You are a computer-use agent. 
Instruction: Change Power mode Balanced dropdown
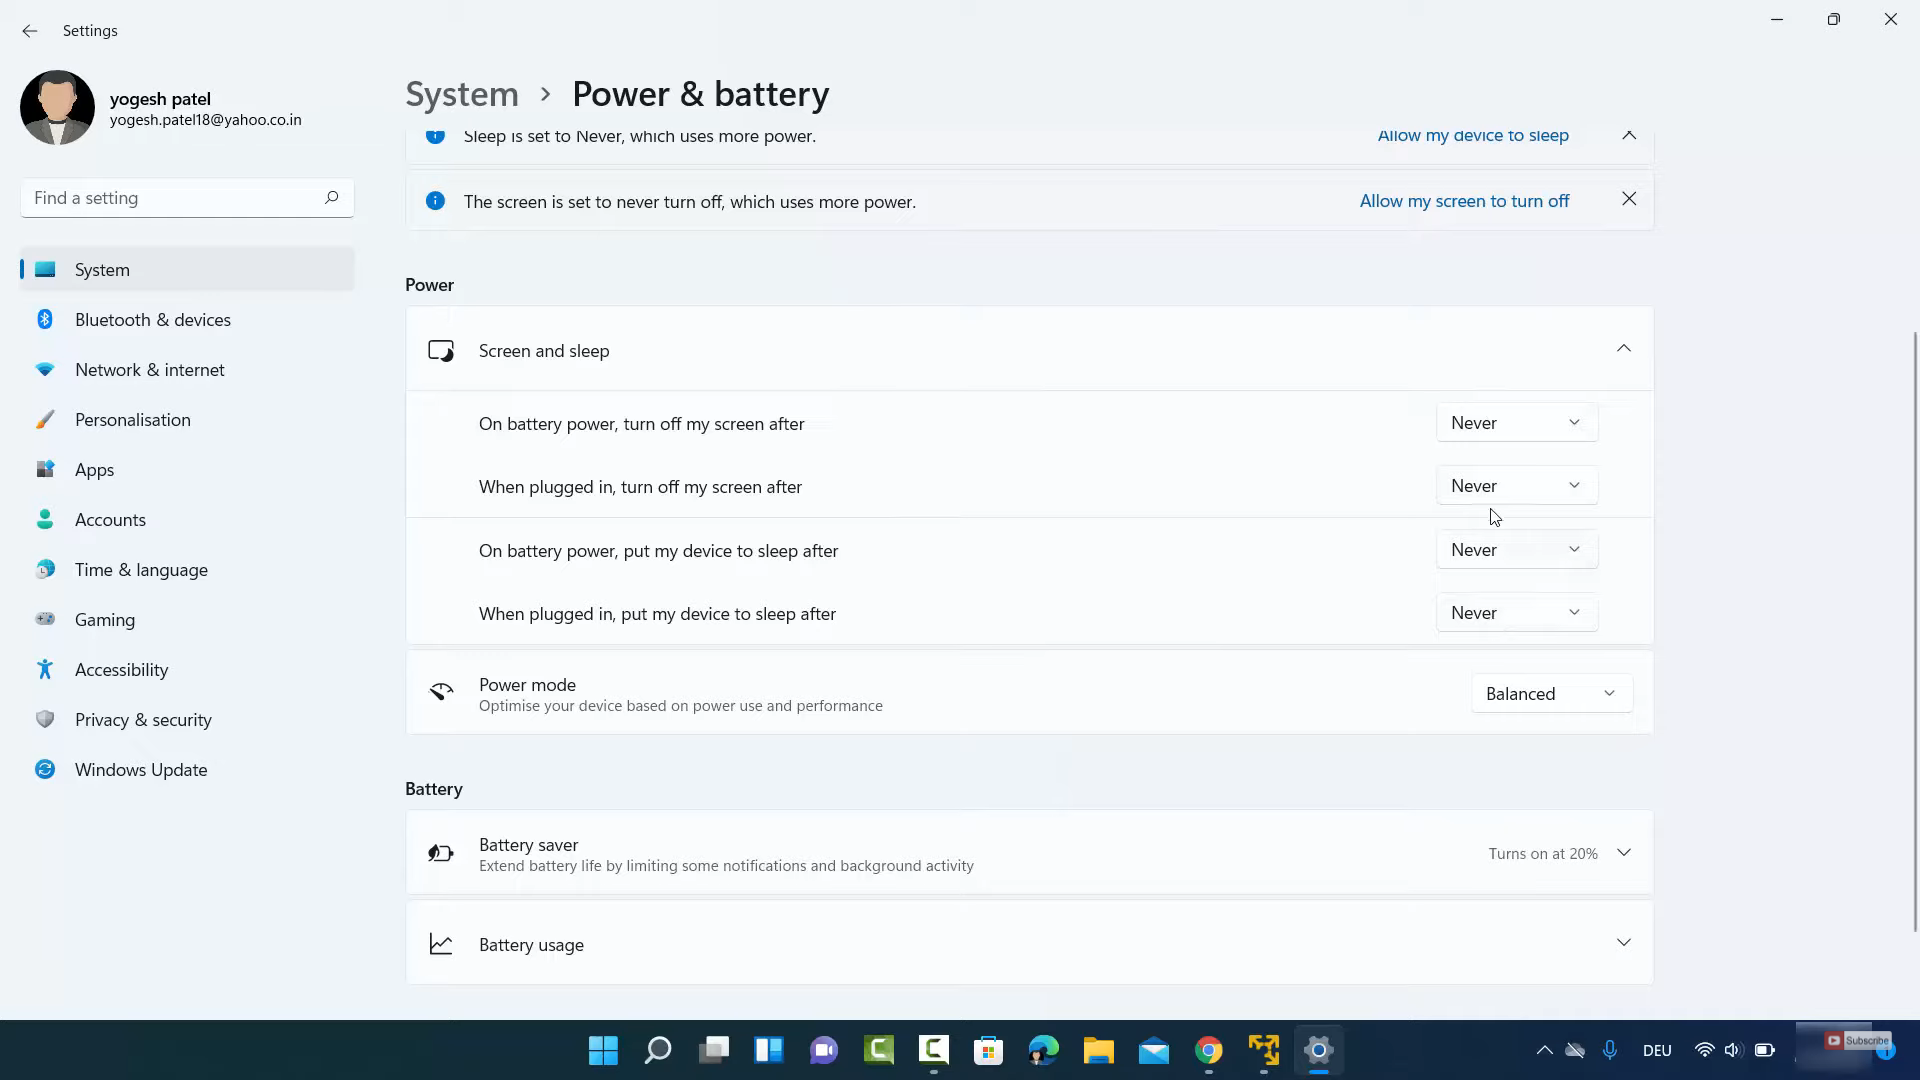(x=1550, y=694)
